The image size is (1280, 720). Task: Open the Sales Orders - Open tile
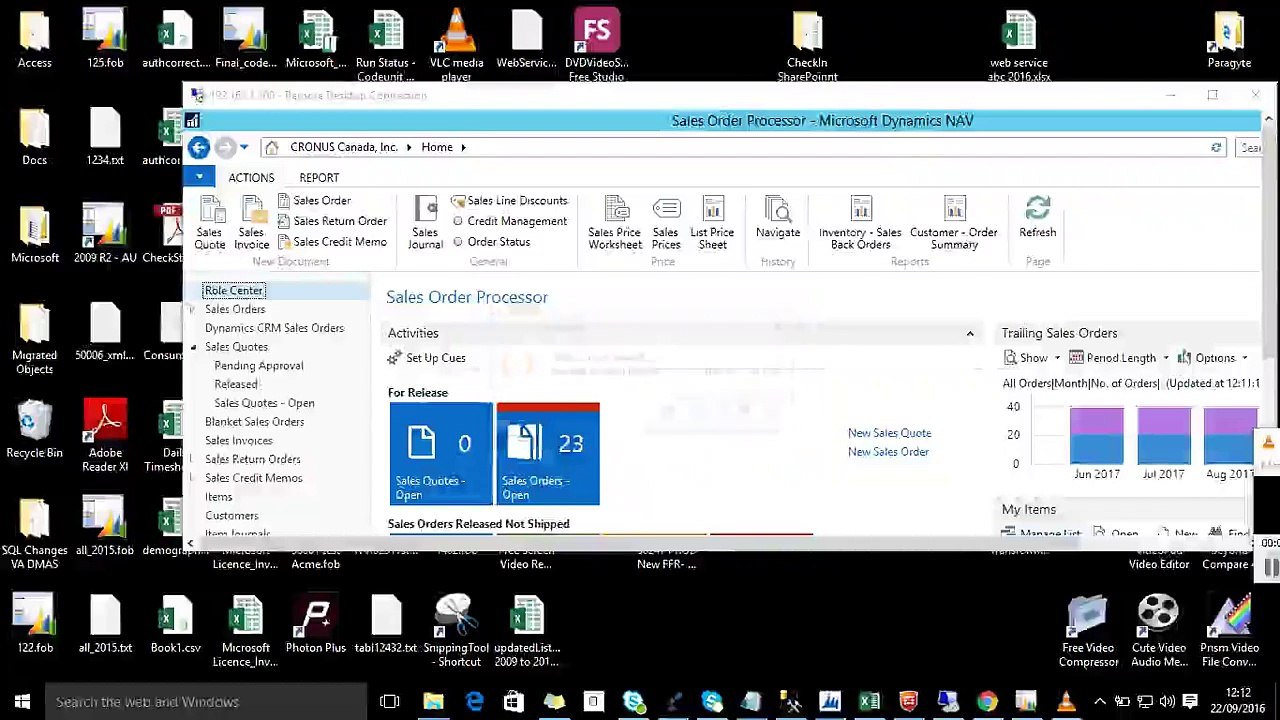[x=548, y=454]
